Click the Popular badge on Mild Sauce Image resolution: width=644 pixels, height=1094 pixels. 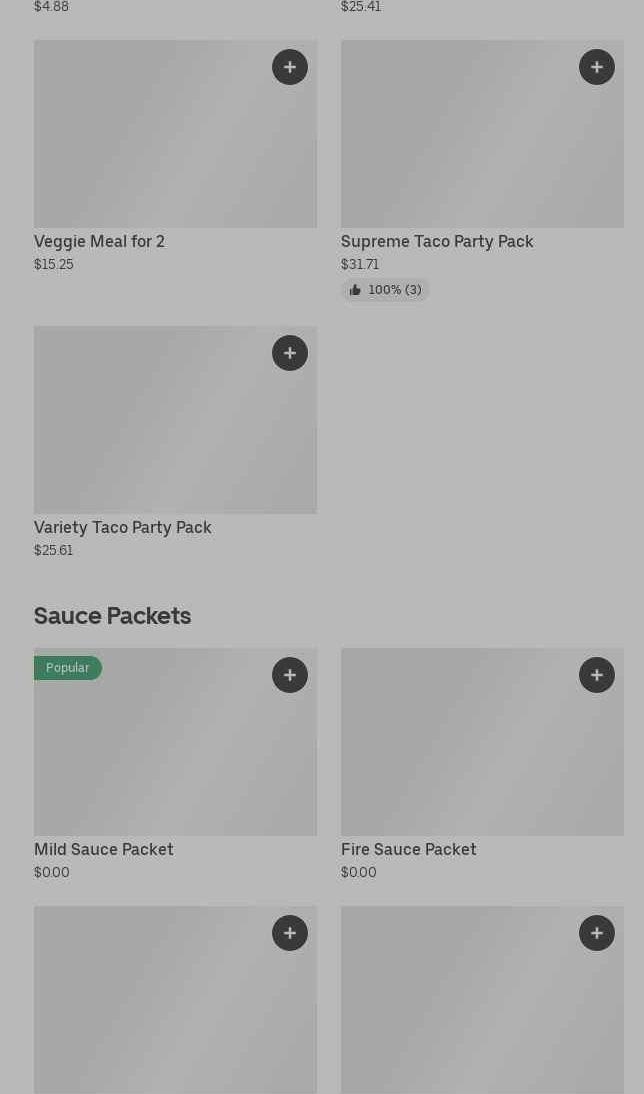(x=68, y=668)
